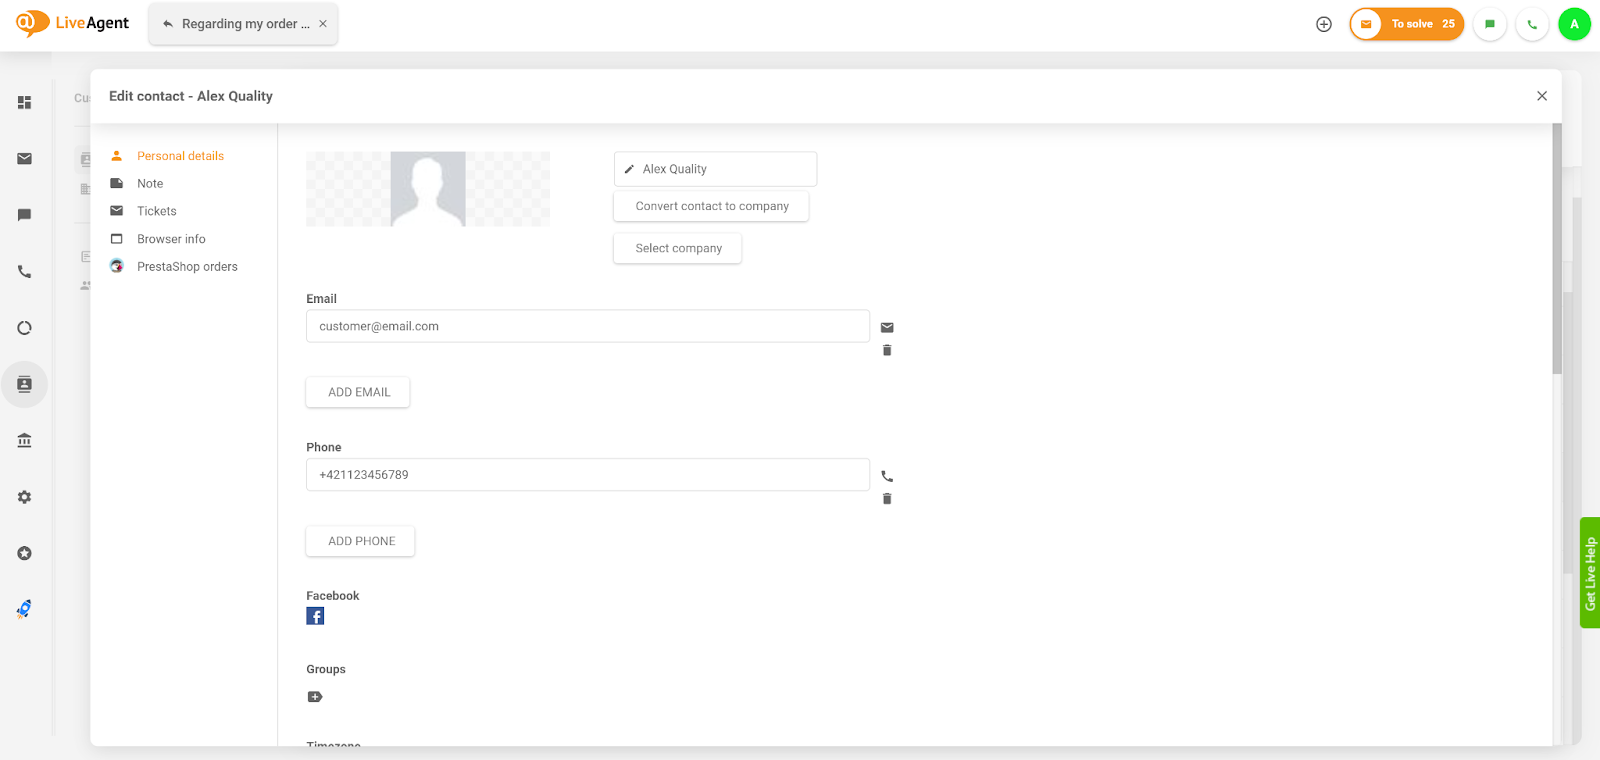Delete the +421123456789 phone entry
Screen dimensions: 1600x760
point(887,499)
